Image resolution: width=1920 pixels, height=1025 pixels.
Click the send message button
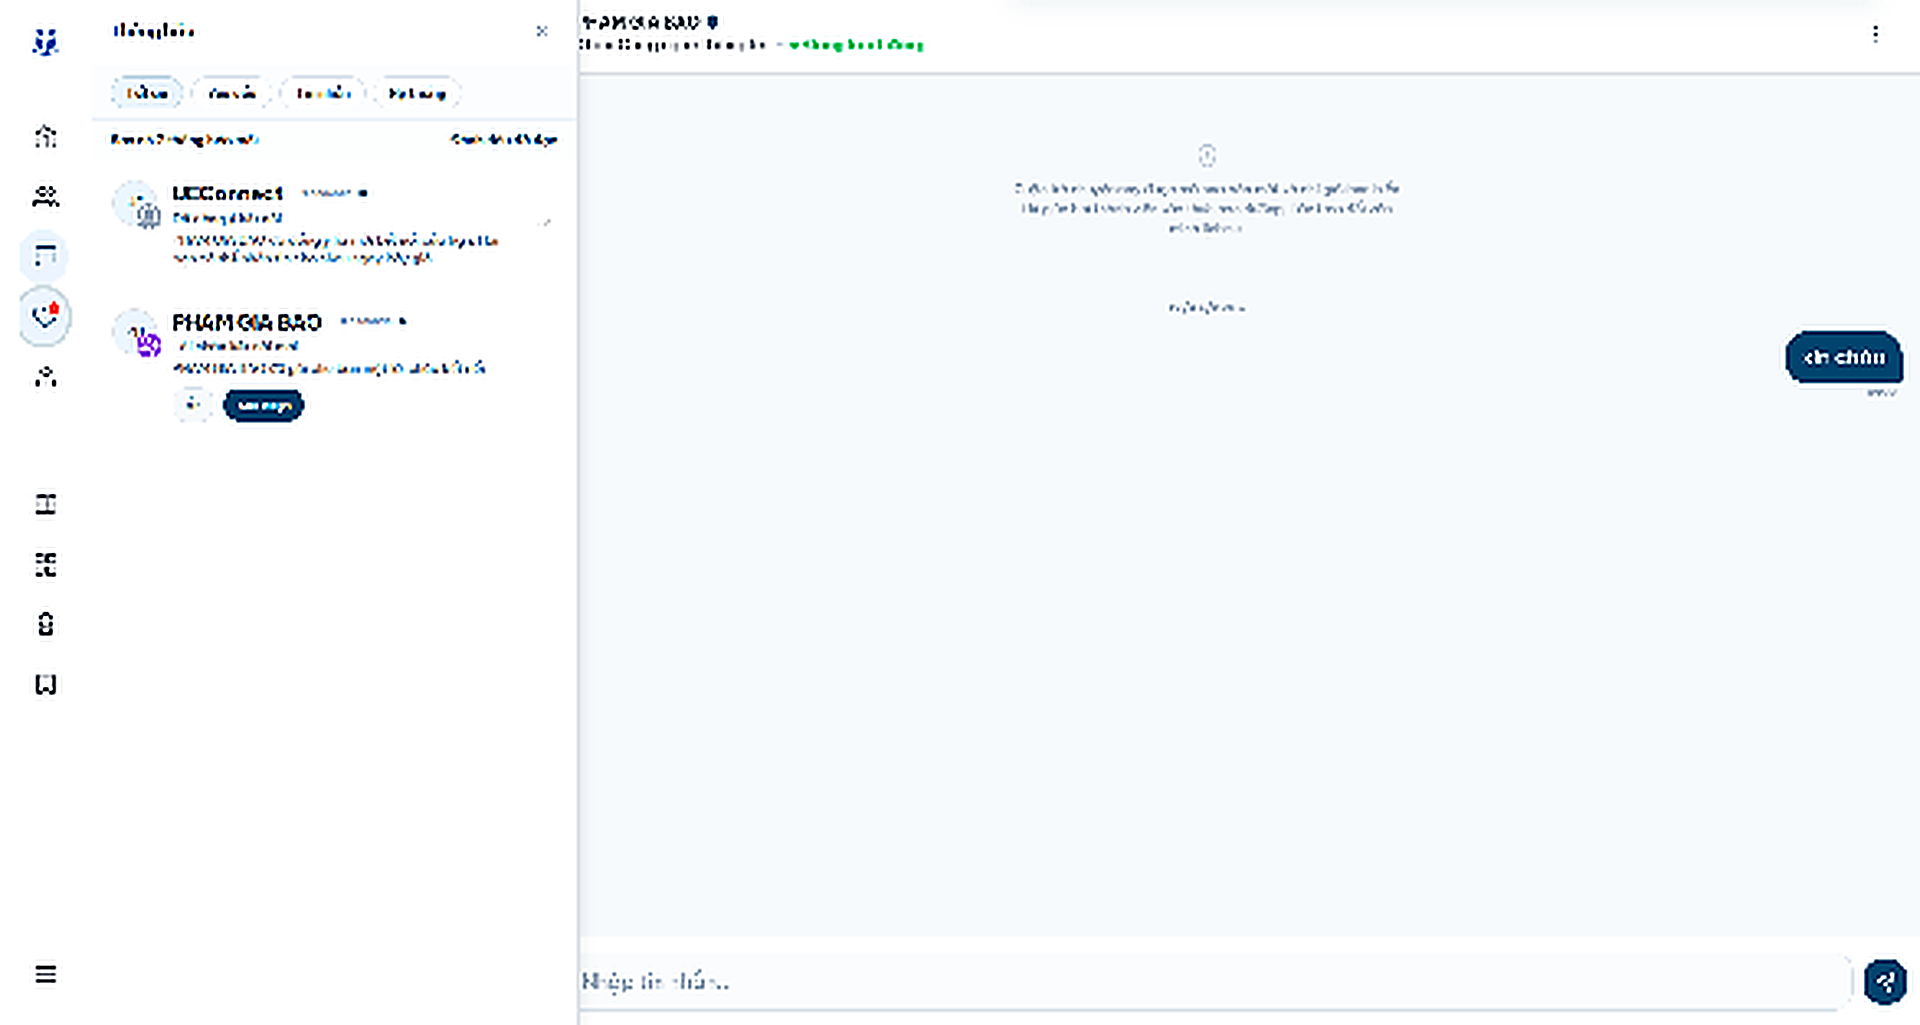tap(1885, 981)
